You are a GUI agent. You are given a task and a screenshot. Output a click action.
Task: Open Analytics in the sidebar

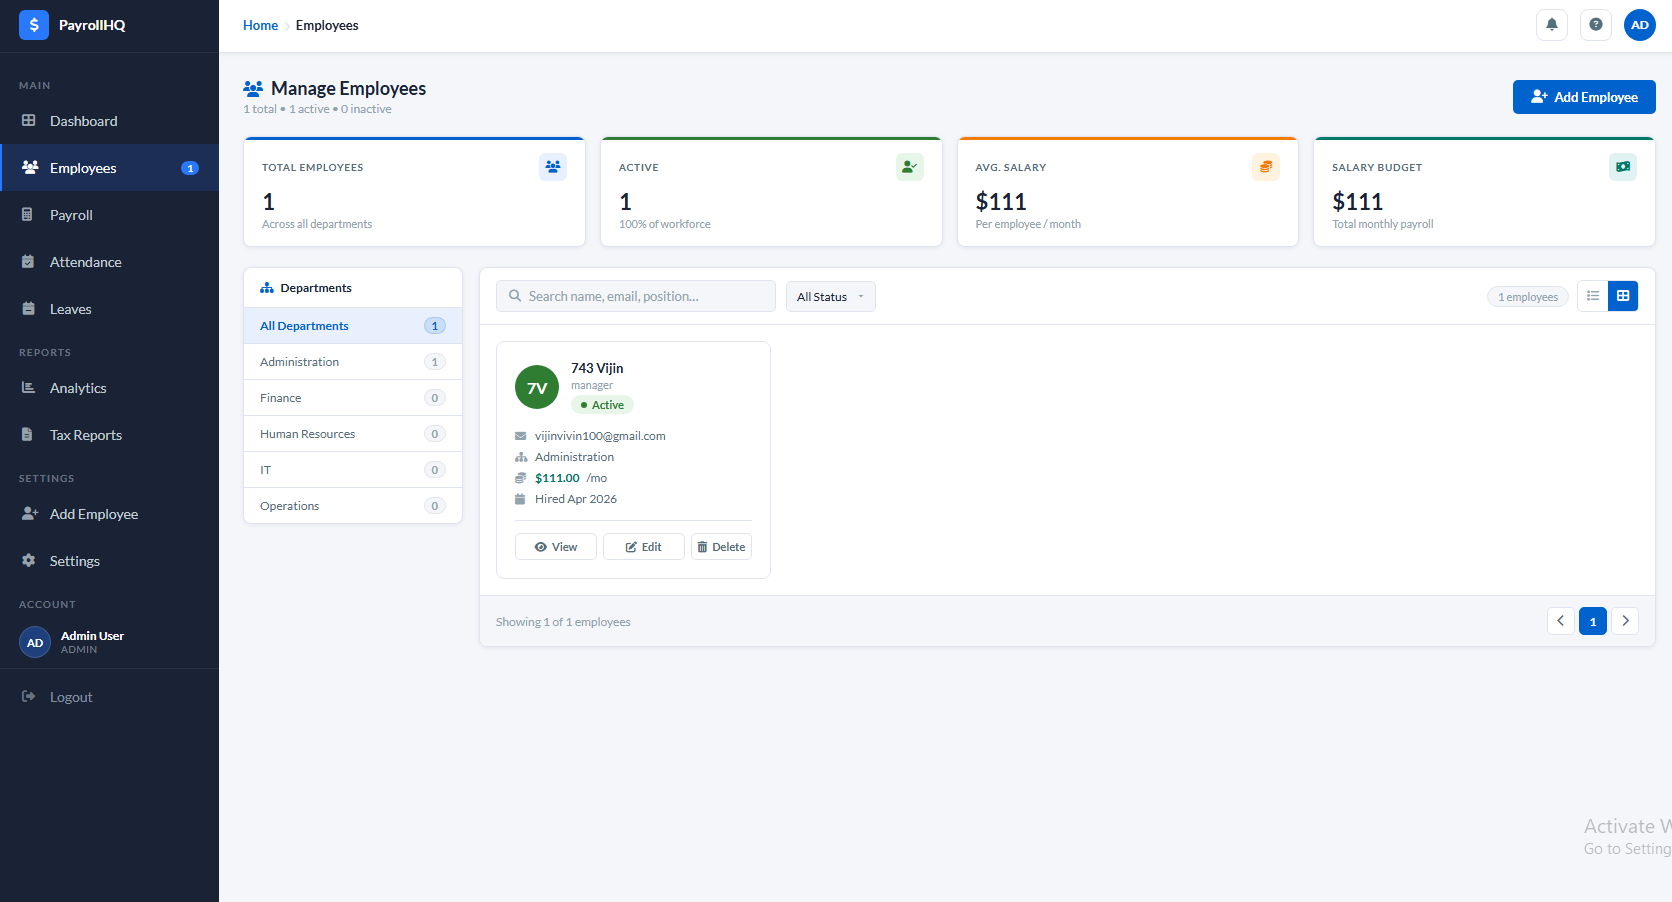(x=78, y=388)
